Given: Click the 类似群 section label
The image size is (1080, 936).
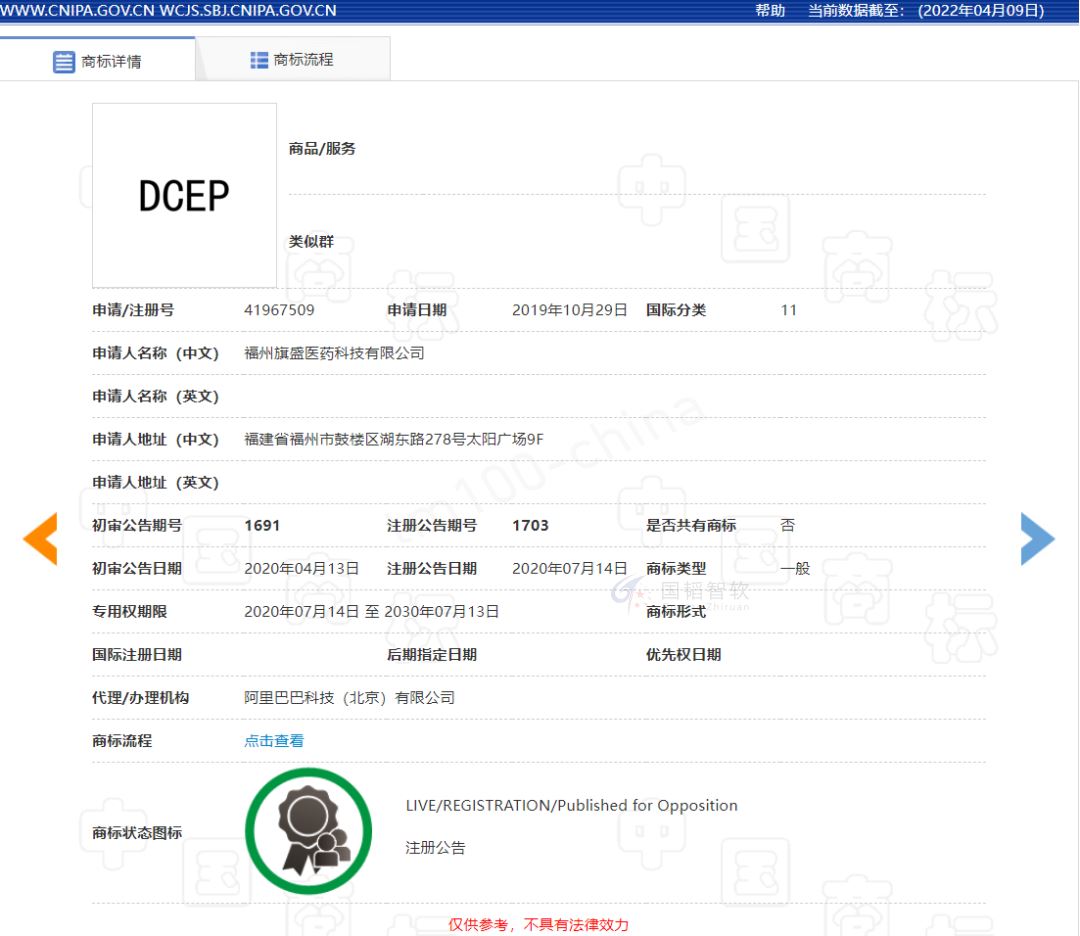Looking at the screenshot, I should [x=311, y=242].
